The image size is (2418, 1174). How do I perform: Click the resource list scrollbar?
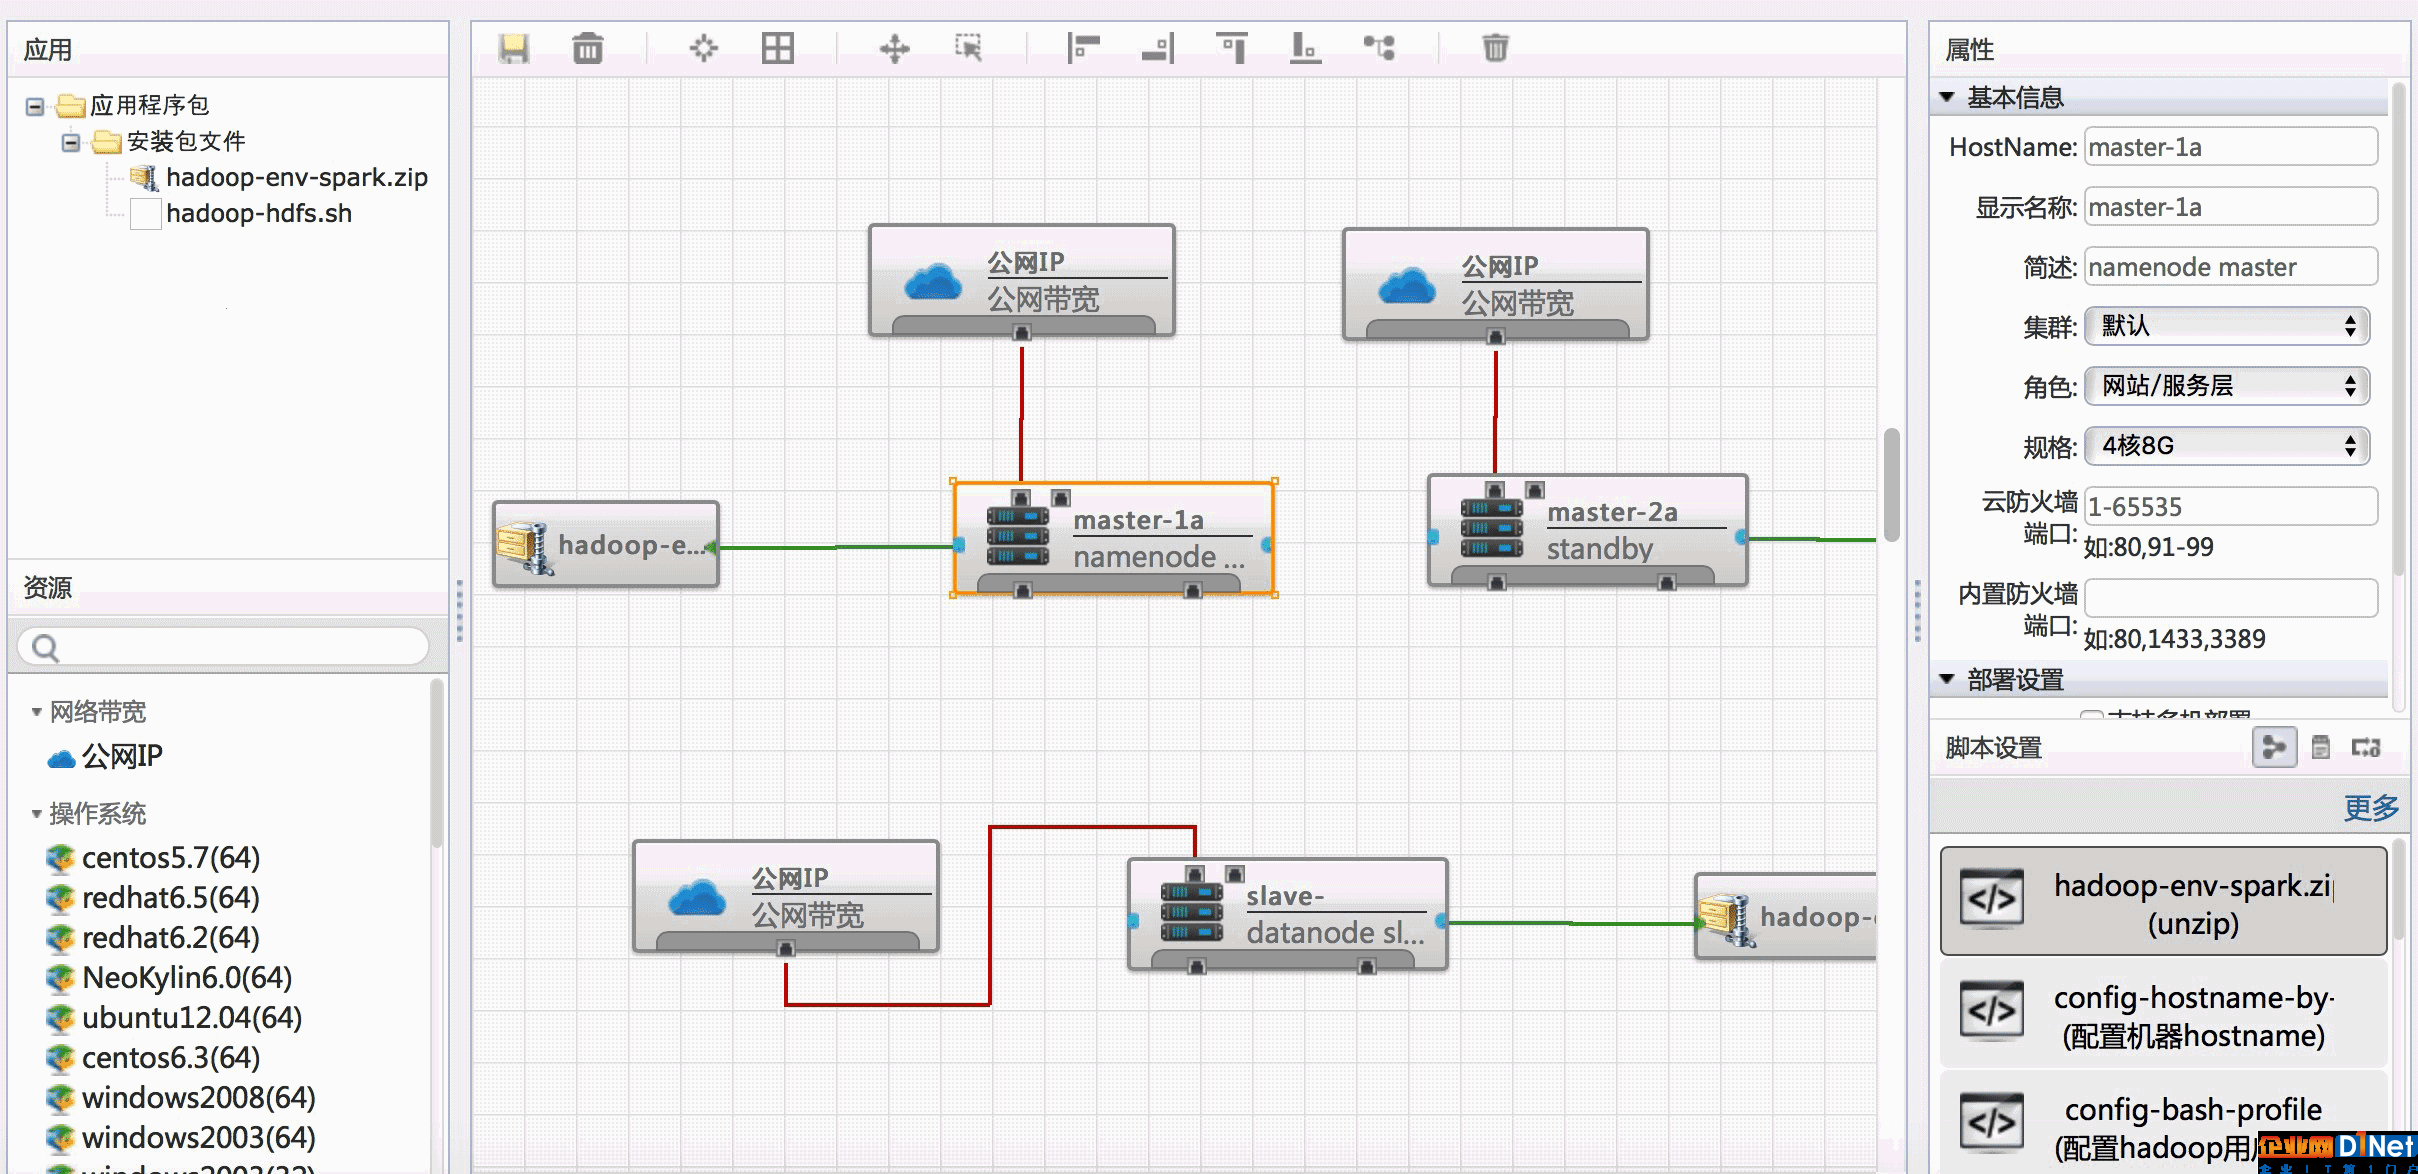pyautogui.click(x=437, y=764)
